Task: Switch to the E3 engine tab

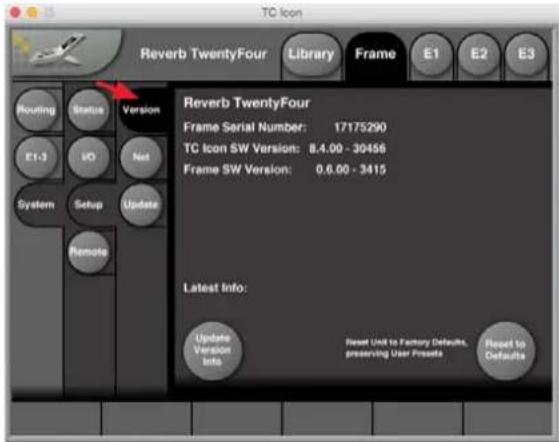Action: click(x=526, y=54)
